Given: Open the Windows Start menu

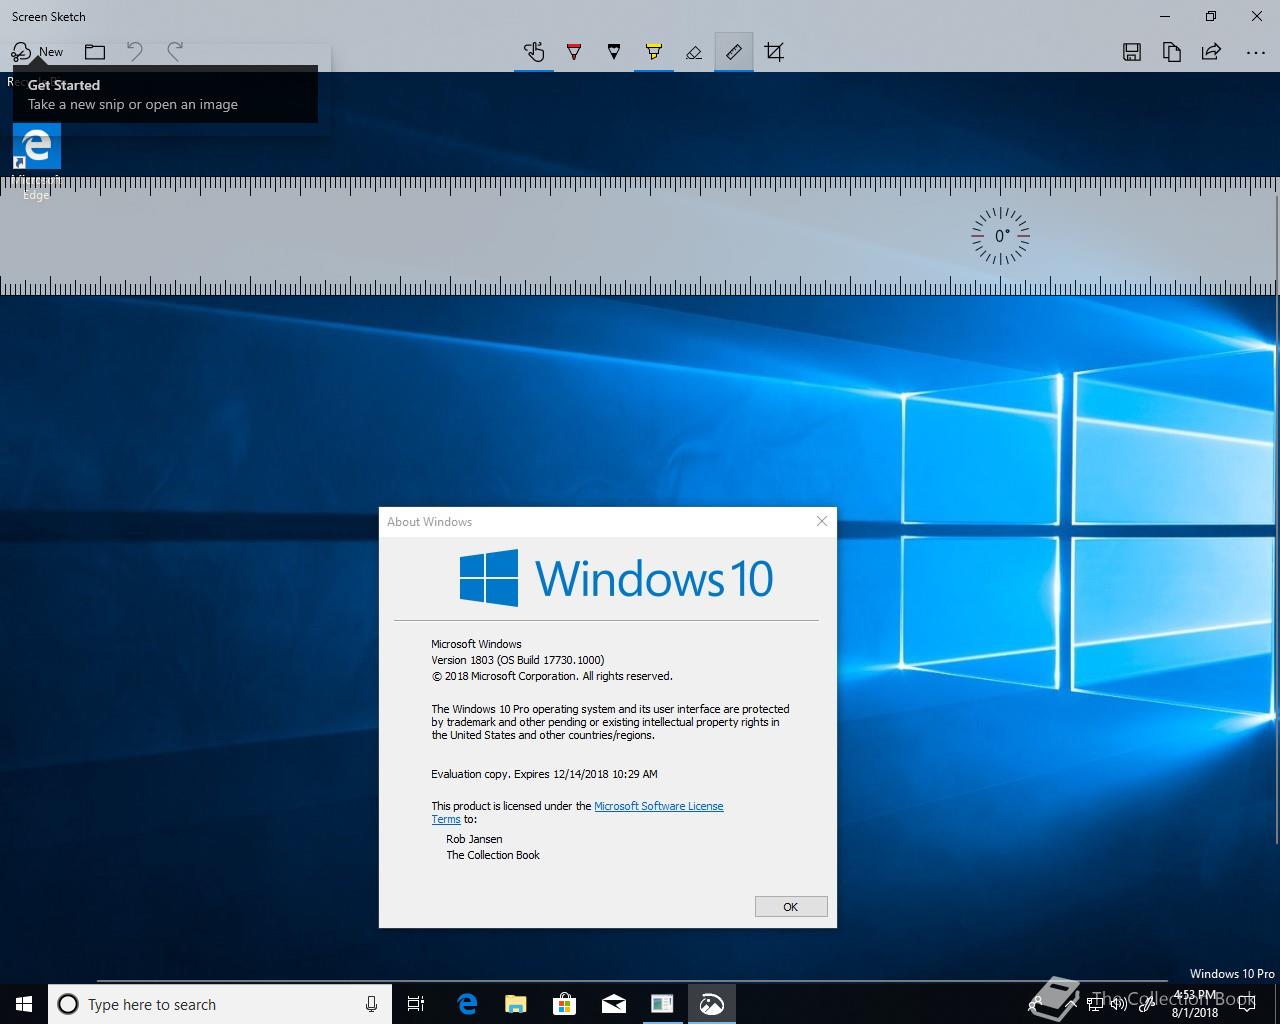Looking at the screenshot, I should tap(24, 1004).
